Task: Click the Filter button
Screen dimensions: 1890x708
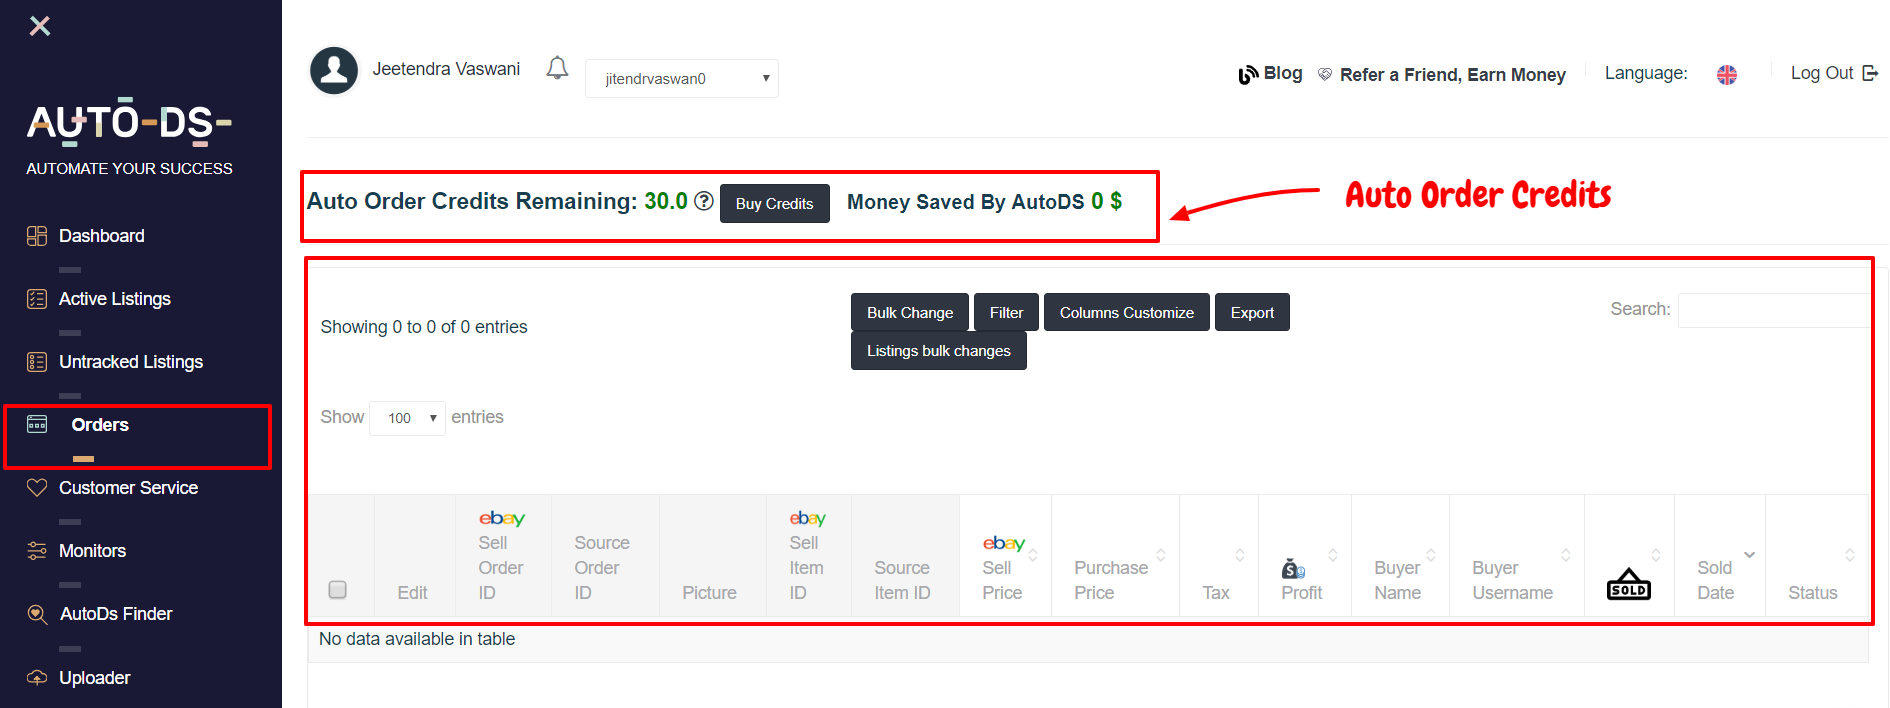Action: [x=1006, y=312]
